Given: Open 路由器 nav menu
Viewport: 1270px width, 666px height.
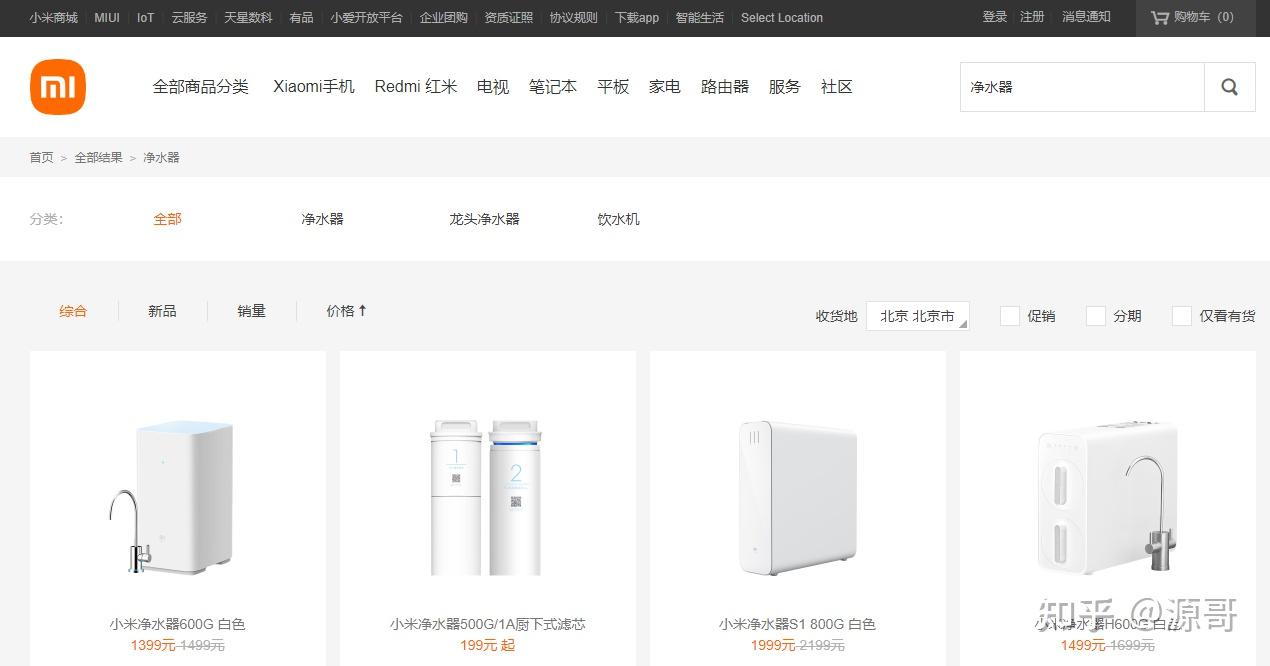Looking at the screenshot, I should coord(725,87).
